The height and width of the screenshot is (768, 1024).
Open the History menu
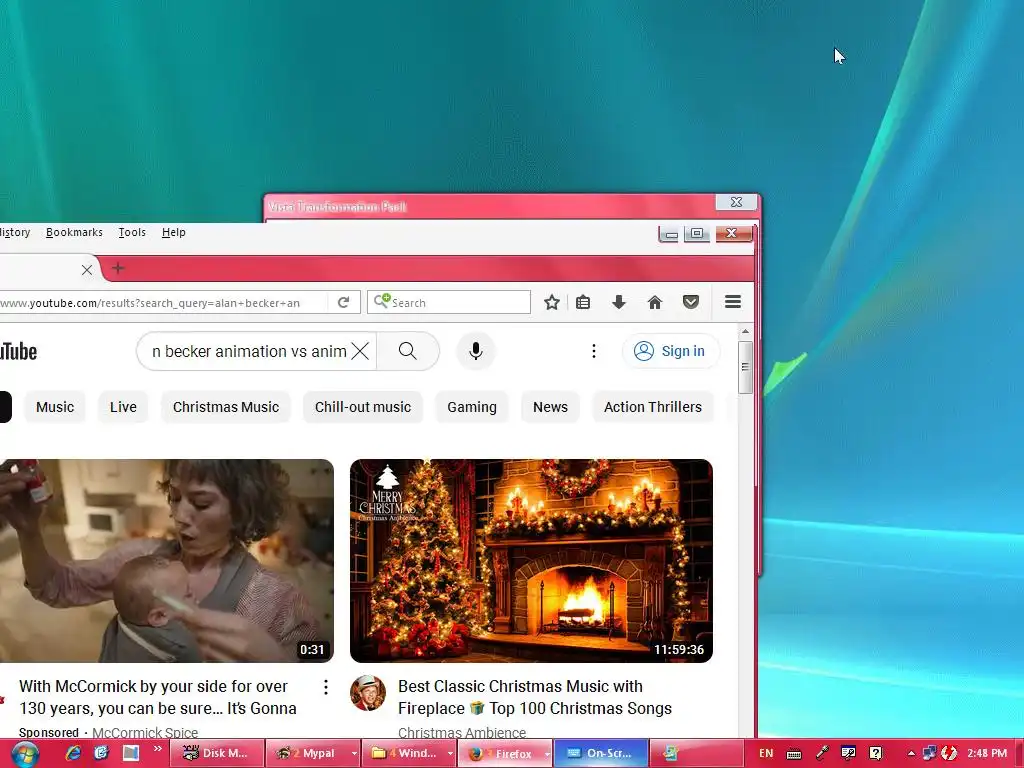(15, 232)
